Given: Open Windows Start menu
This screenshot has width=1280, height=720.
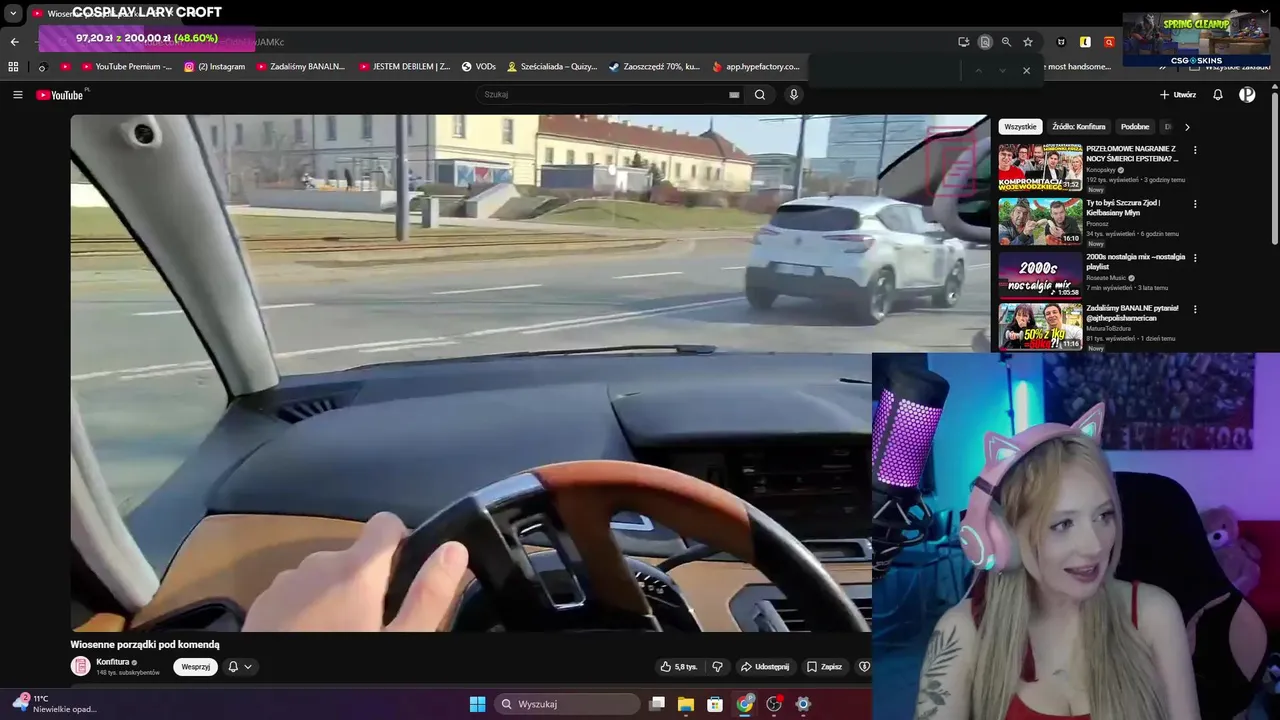Looking at the screenshot, I should tap(477, 704).
